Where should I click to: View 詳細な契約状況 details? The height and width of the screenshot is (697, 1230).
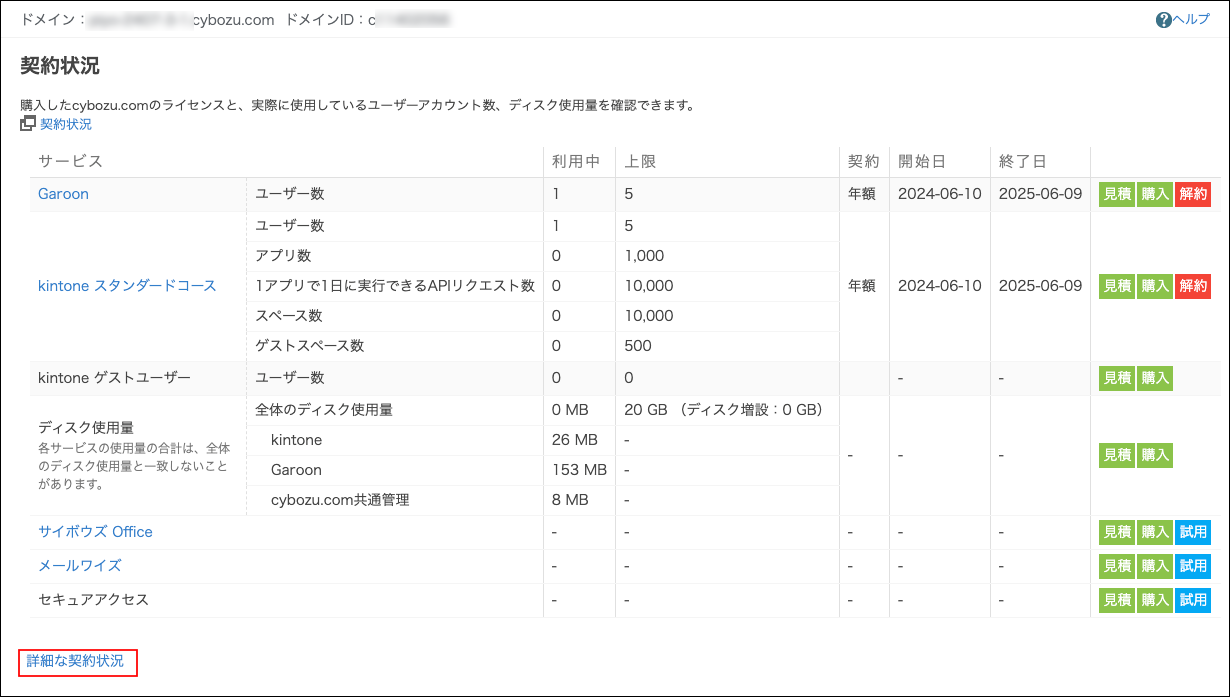[77, 662]
